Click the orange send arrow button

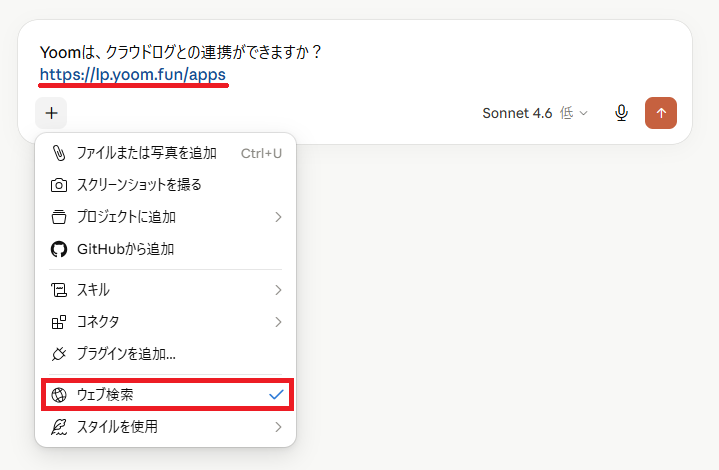(x=661, y=113)
